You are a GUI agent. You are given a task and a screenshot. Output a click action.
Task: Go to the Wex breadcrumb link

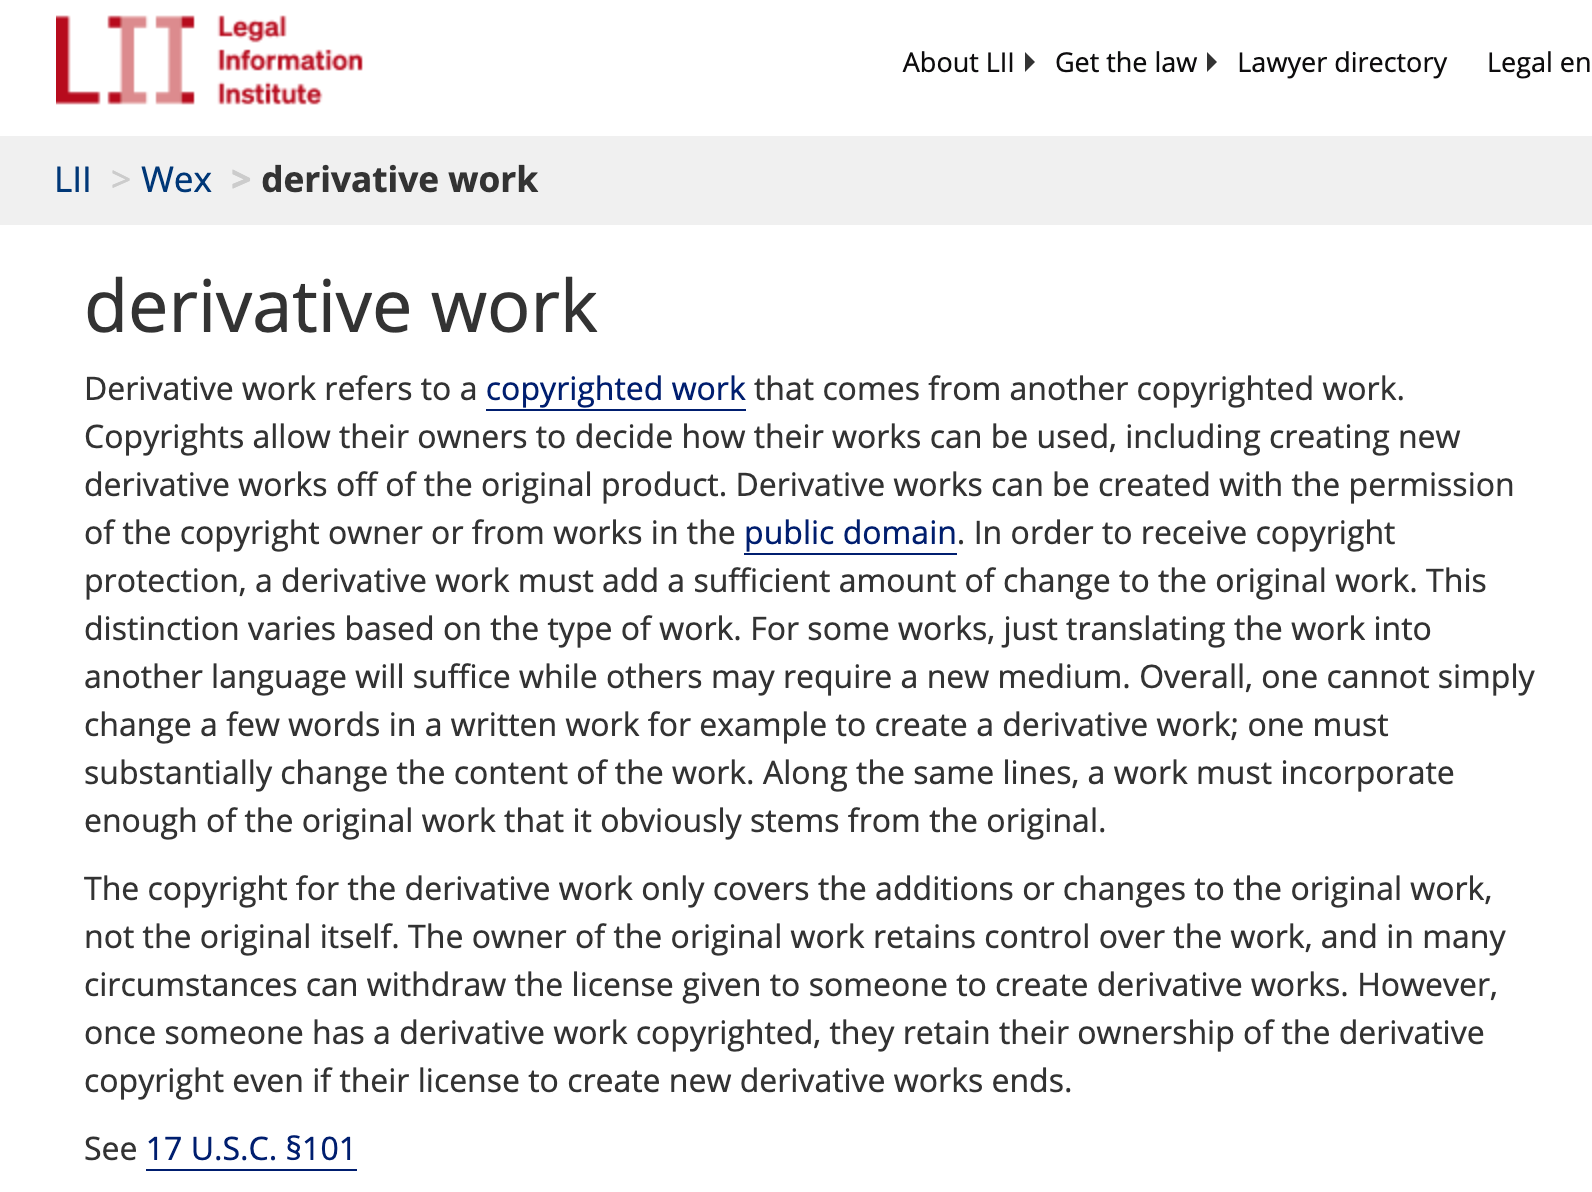tap(176, 180)
